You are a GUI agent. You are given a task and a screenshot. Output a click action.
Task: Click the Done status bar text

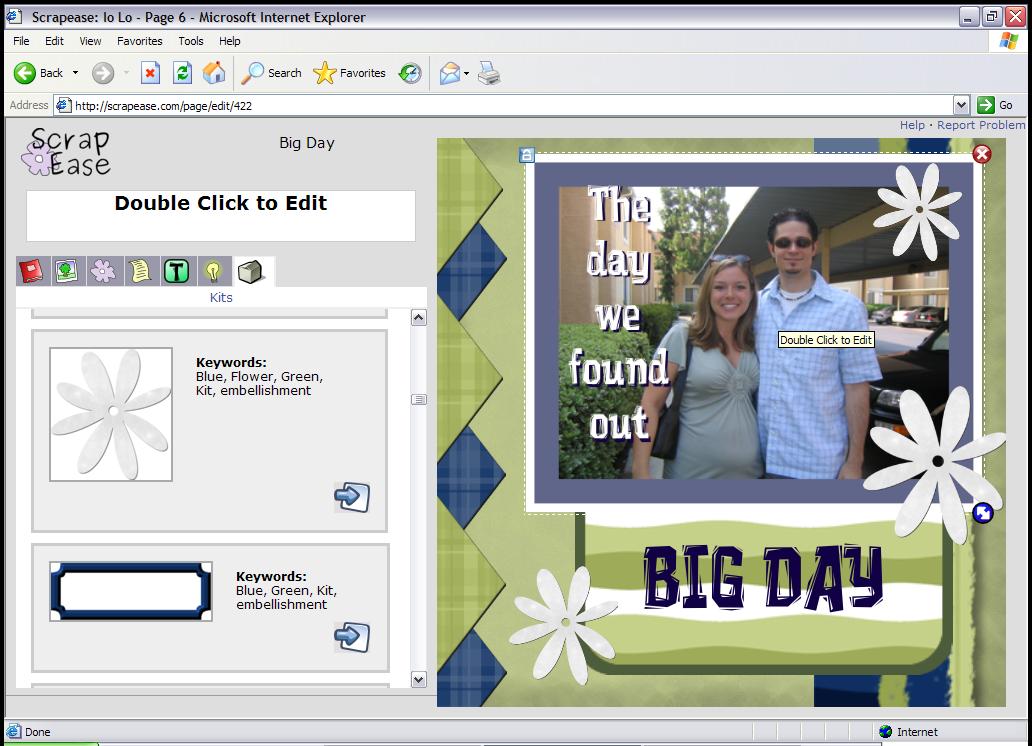tap(38, 732)
